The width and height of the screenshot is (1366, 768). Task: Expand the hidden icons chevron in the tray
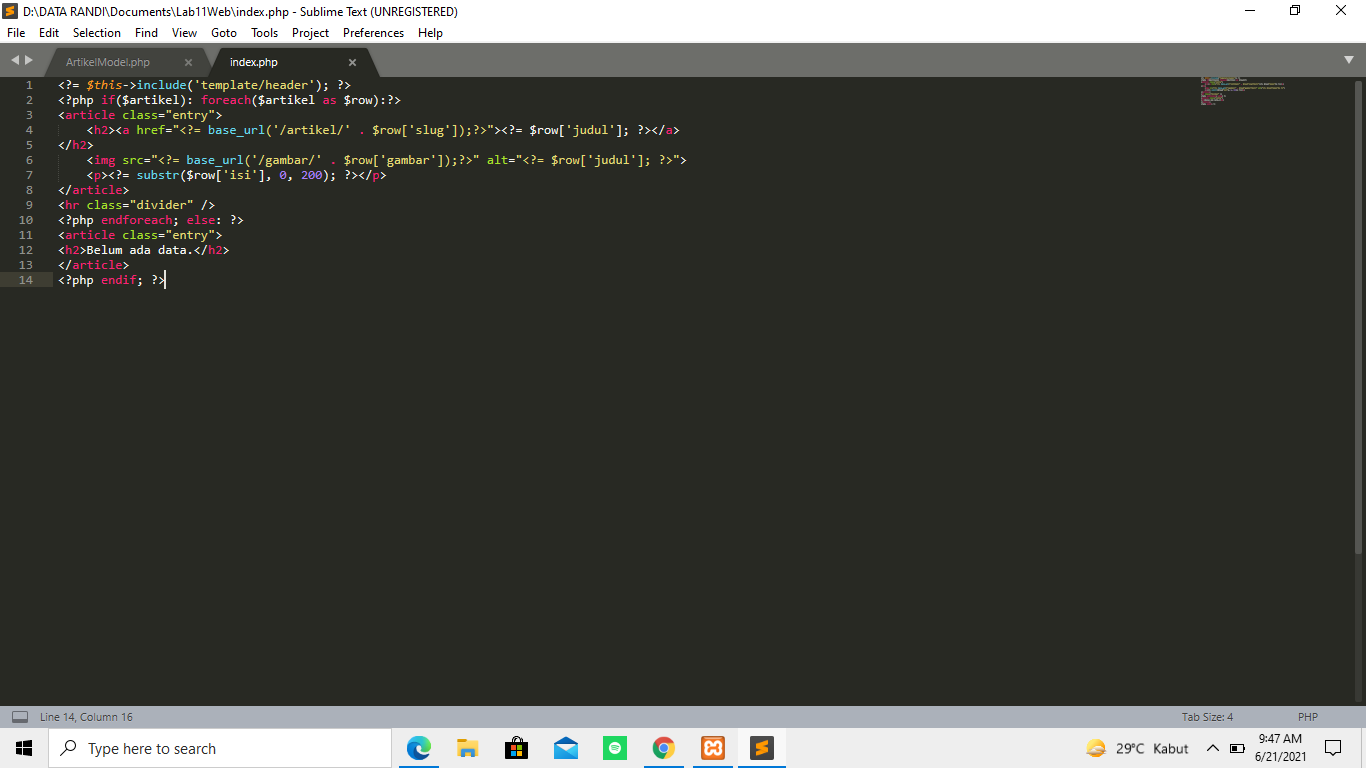pyautogui.click(x=1211, y=748)
